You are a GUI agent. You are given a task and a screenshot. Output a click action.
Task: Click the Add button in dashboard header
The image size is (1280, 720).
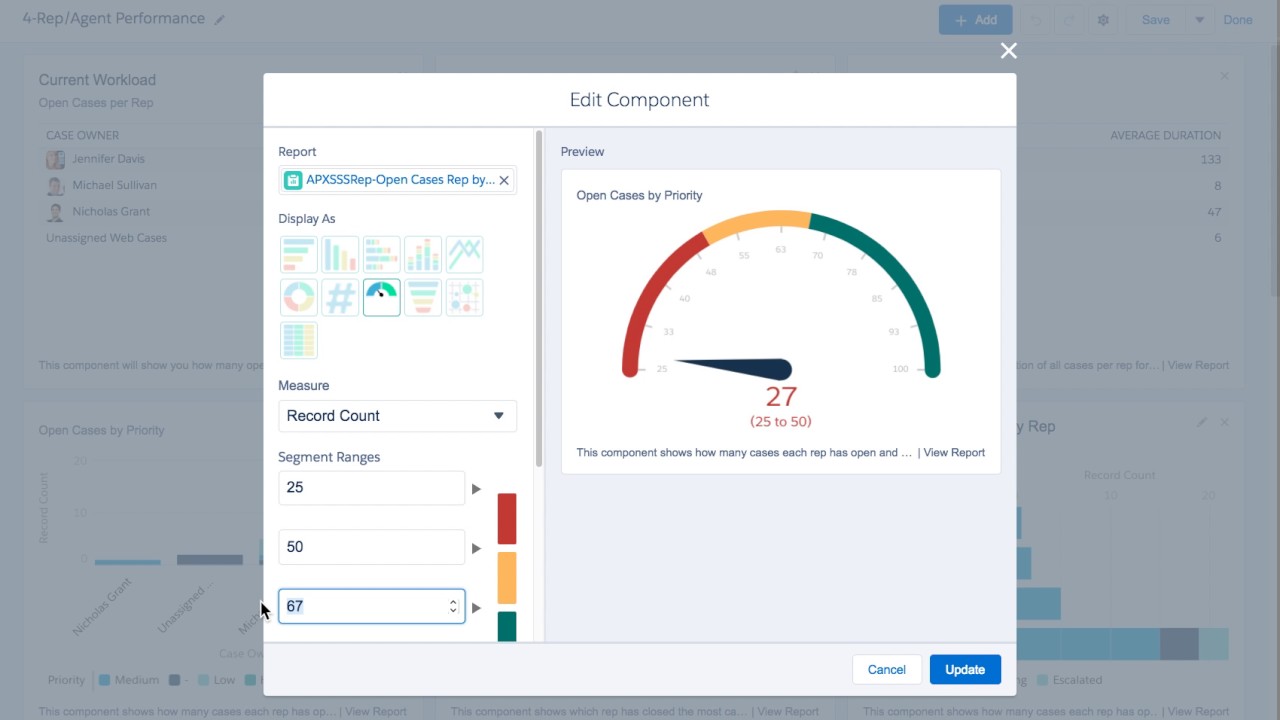point(975,20)
